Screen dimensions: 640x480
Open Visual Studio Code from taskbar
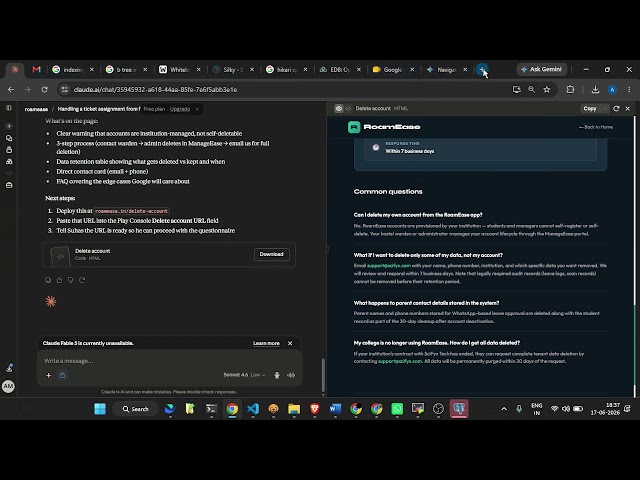pos(253,409)
